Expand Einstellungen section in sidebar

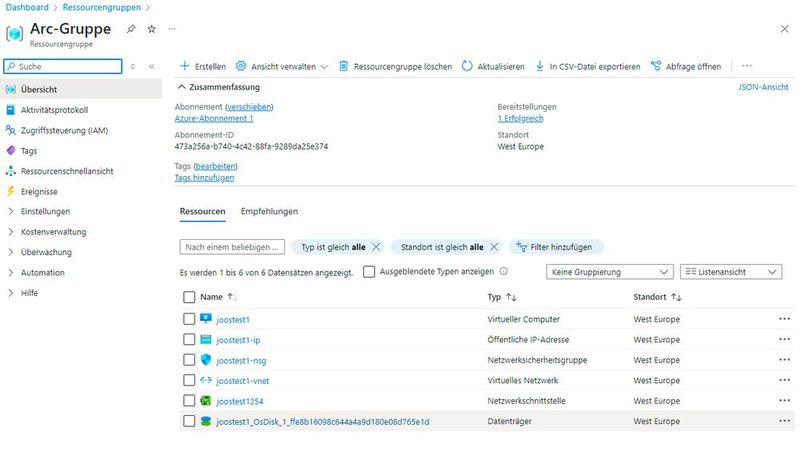pos(11,211)
